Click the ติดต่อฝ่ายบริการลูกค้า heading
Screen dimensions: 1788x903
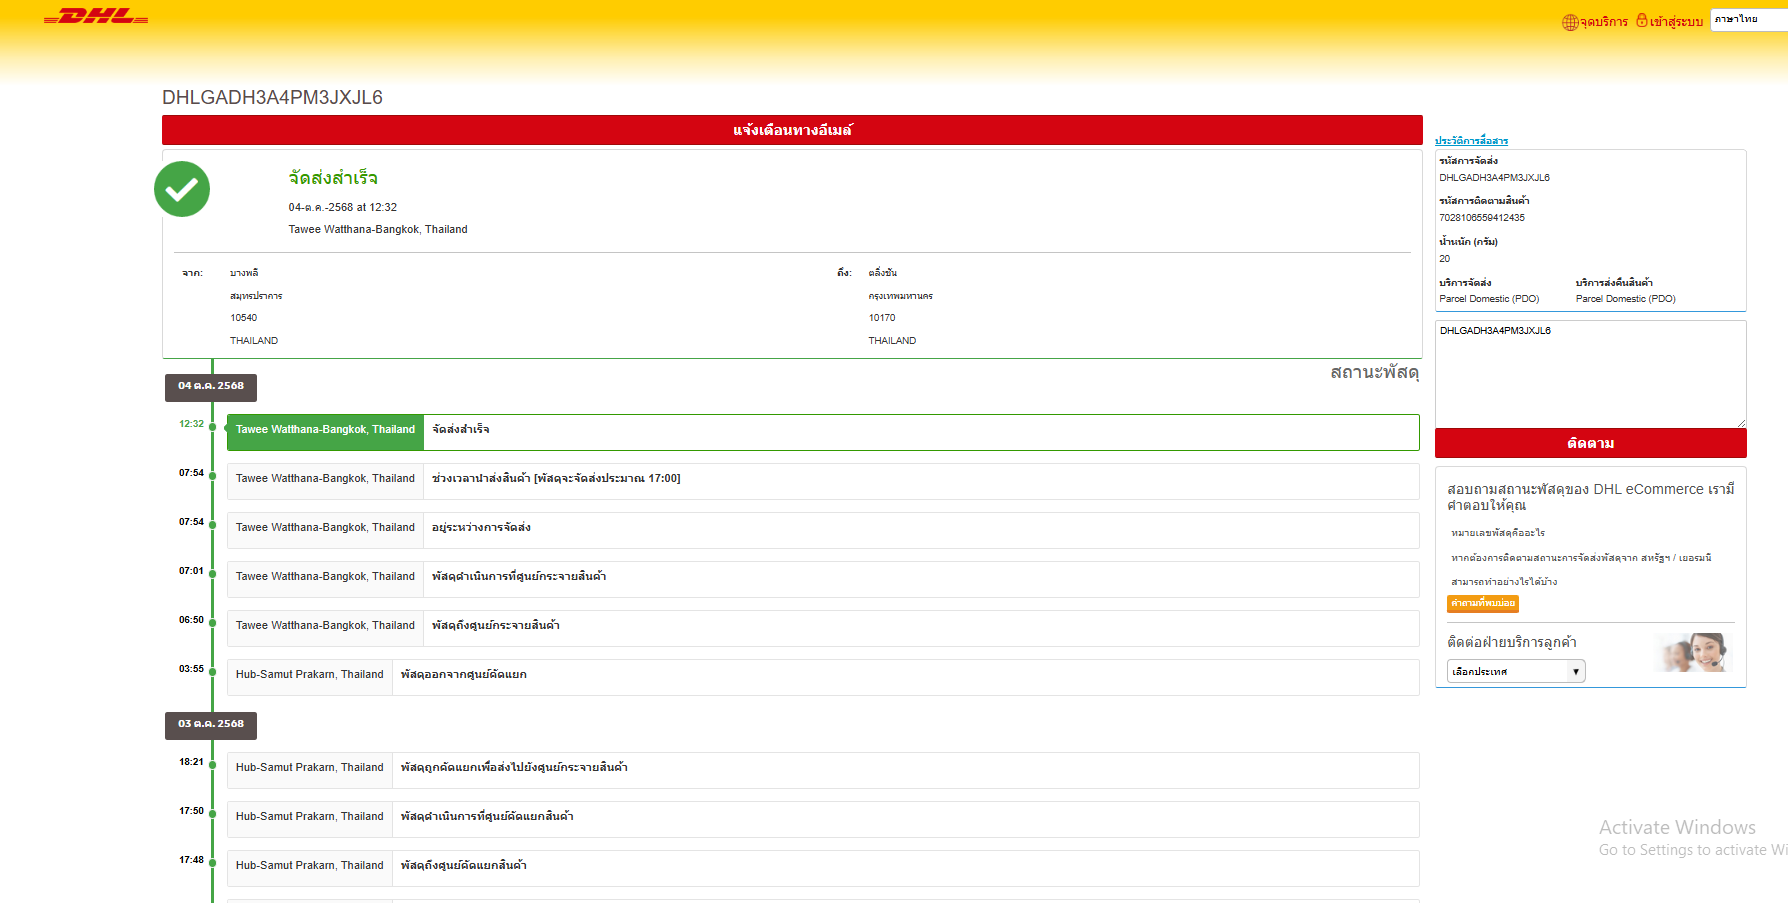pyautogui.click(x=1512, y=642)
